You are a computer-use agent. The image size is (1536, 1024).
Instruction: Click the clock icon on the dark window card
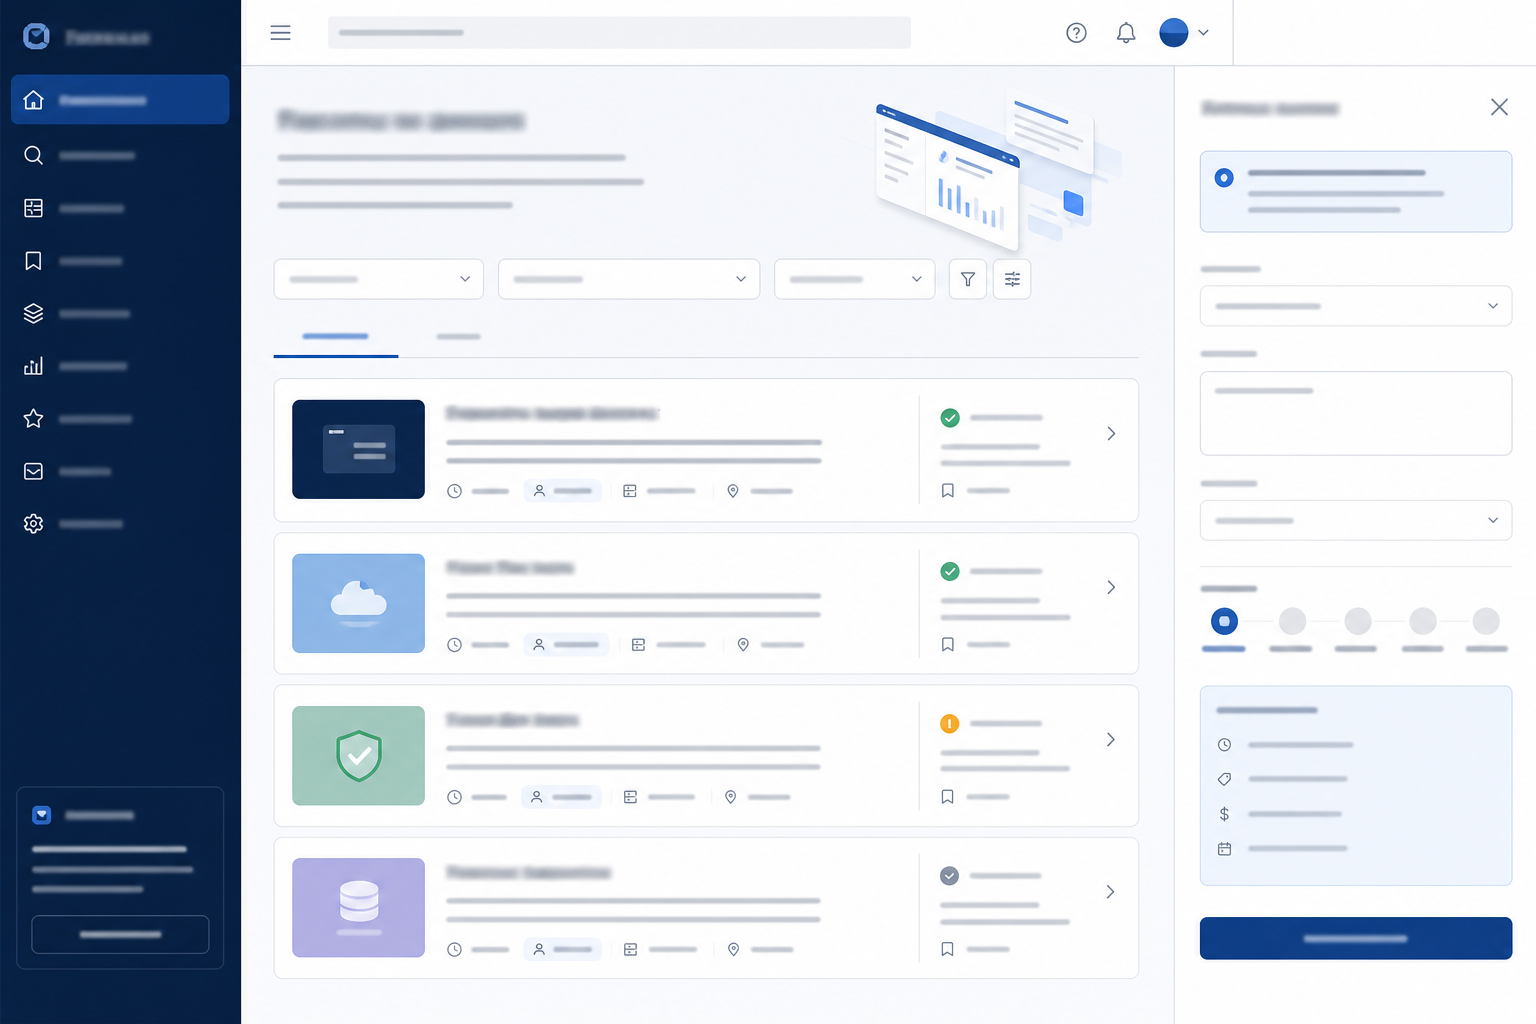click(454, 491)
